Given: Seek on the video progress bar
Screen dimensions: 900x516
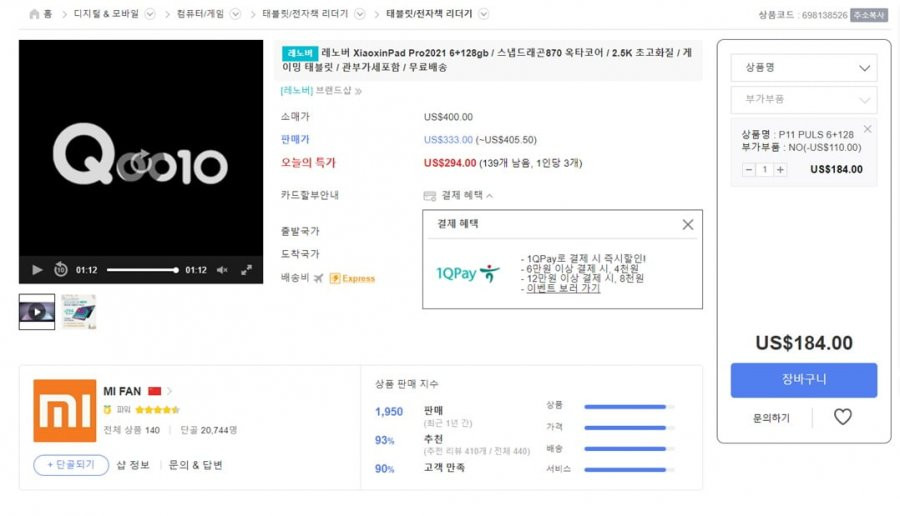Looking at the screenshot, I should click(142, 270).
